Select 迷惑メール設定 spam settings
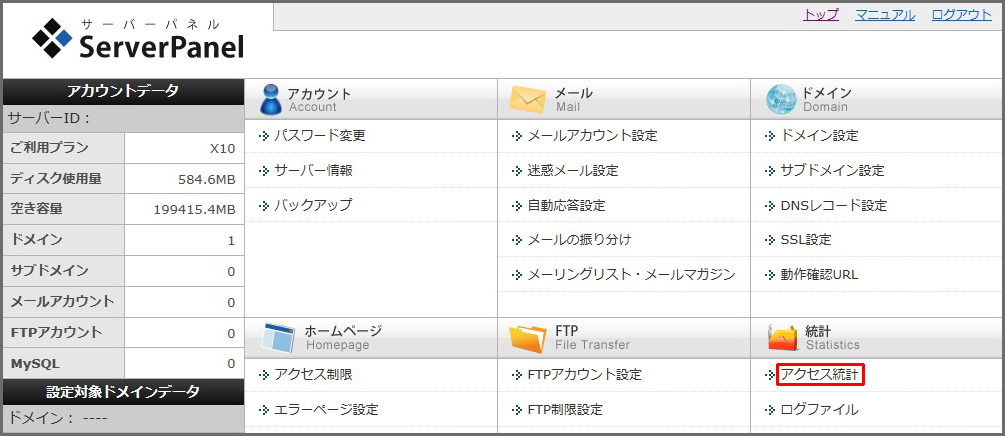This screenshot has height=436, width=1005. [x=572, y=171]
